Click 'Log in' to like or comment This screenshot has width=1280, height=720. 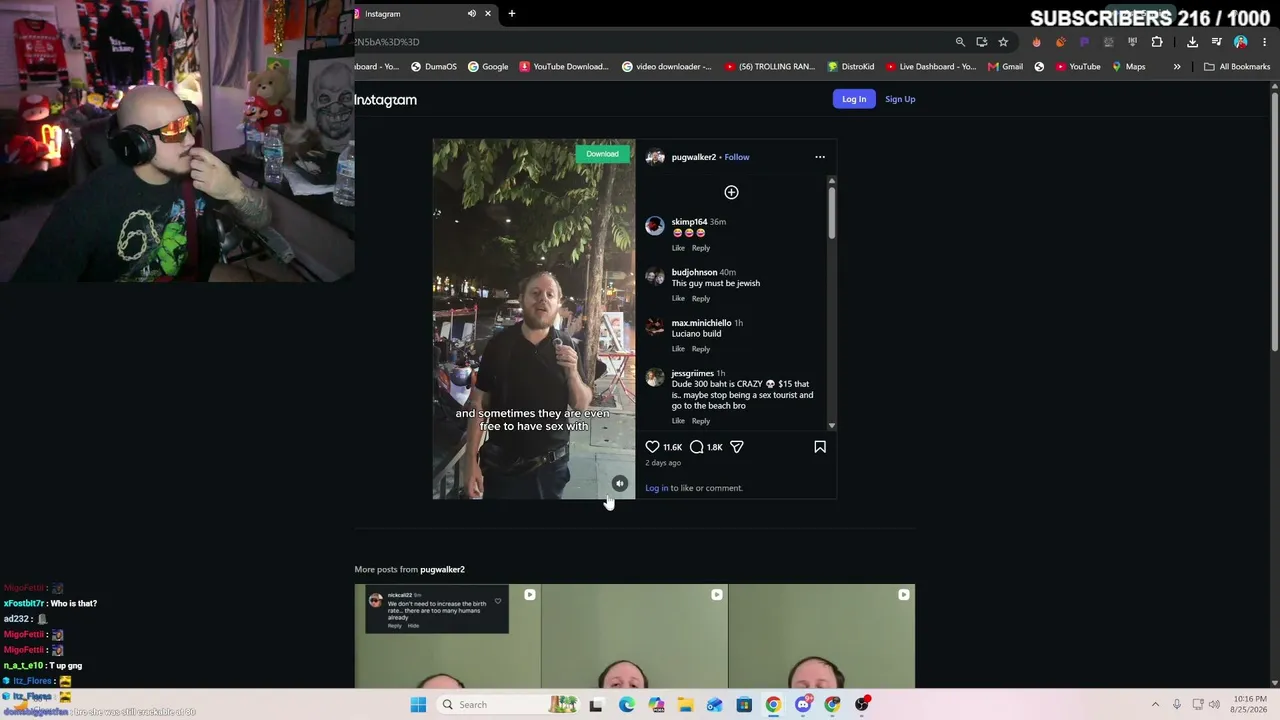tap(657, 488)
